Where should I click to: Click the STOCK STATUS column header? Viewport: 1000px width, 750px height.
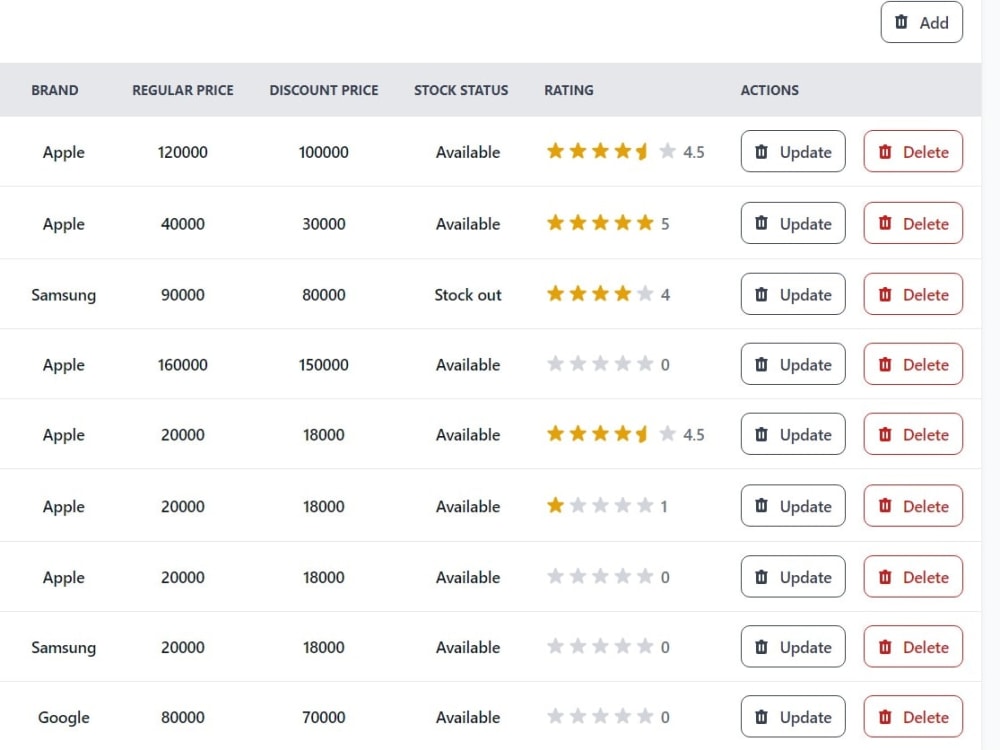pos(461,90)
